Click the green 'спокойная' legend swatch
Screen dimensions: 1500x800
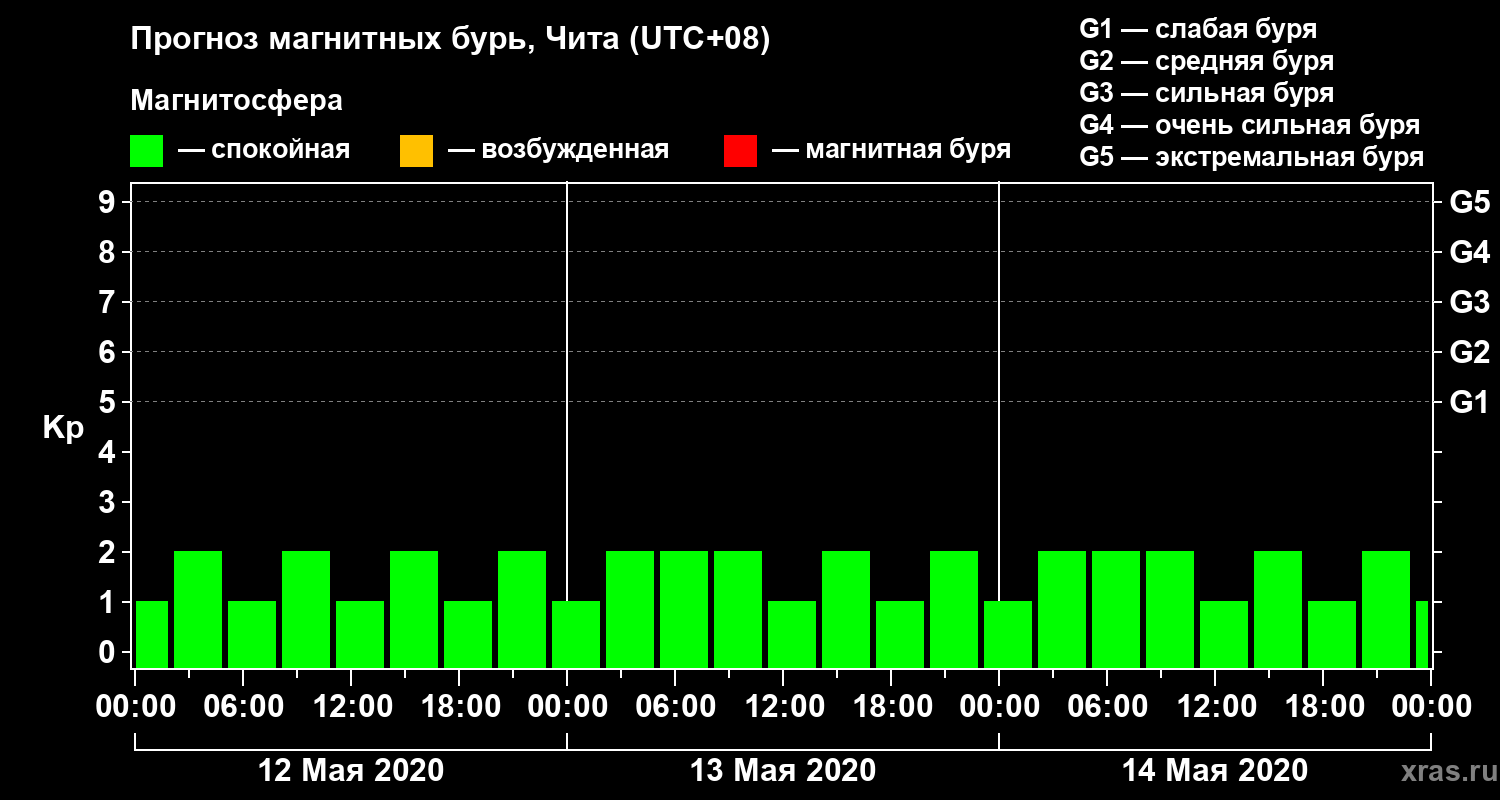tap(147, 151)
